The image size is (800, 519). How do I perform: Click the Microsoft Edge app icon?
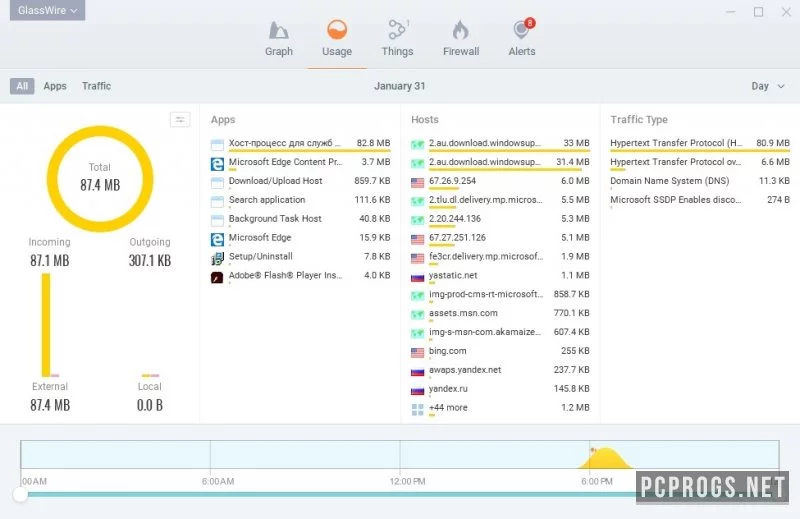click(x=217, y=239)
